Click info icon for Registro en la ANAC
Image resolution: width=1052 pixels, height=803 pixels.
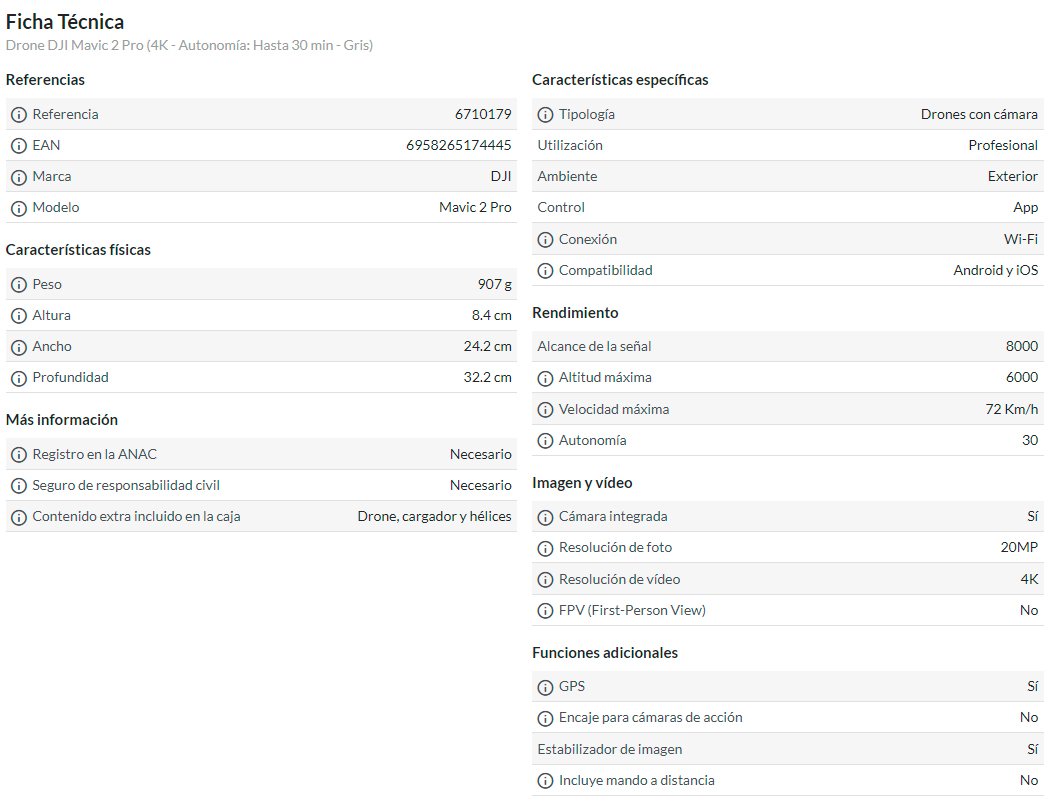click(x=19, y=455)
